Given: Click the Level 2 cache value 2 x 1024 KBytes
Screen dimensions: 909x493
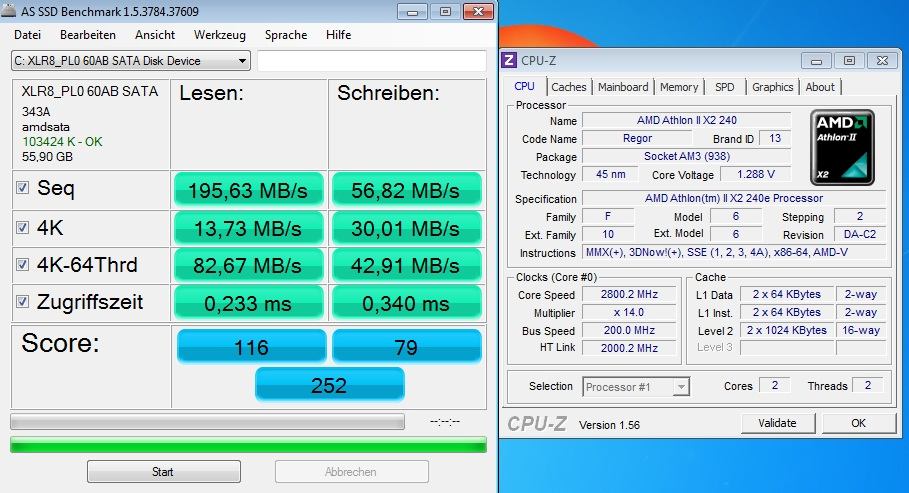Looking at the screenshot, I should [787, 330].
